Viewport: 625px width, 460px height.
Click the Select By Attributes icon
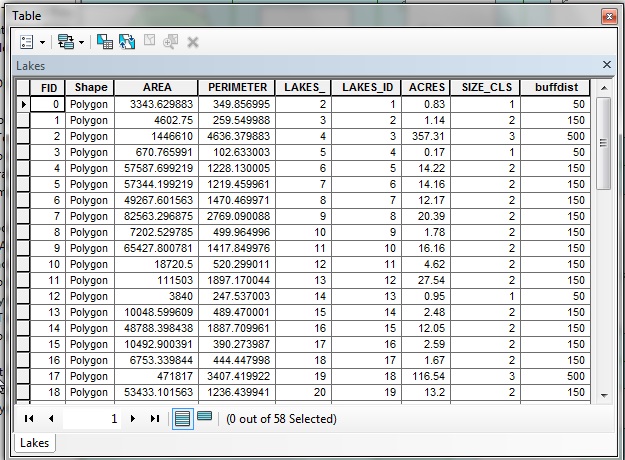[x=105, y=42]
